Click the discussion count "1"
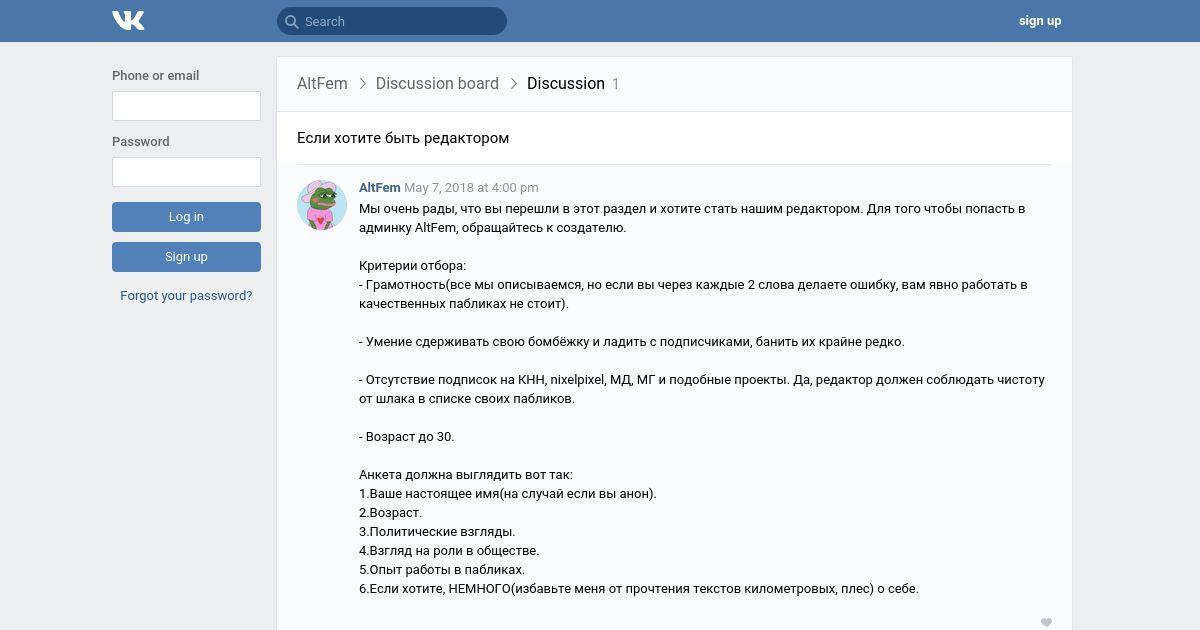 coord(616,84)
